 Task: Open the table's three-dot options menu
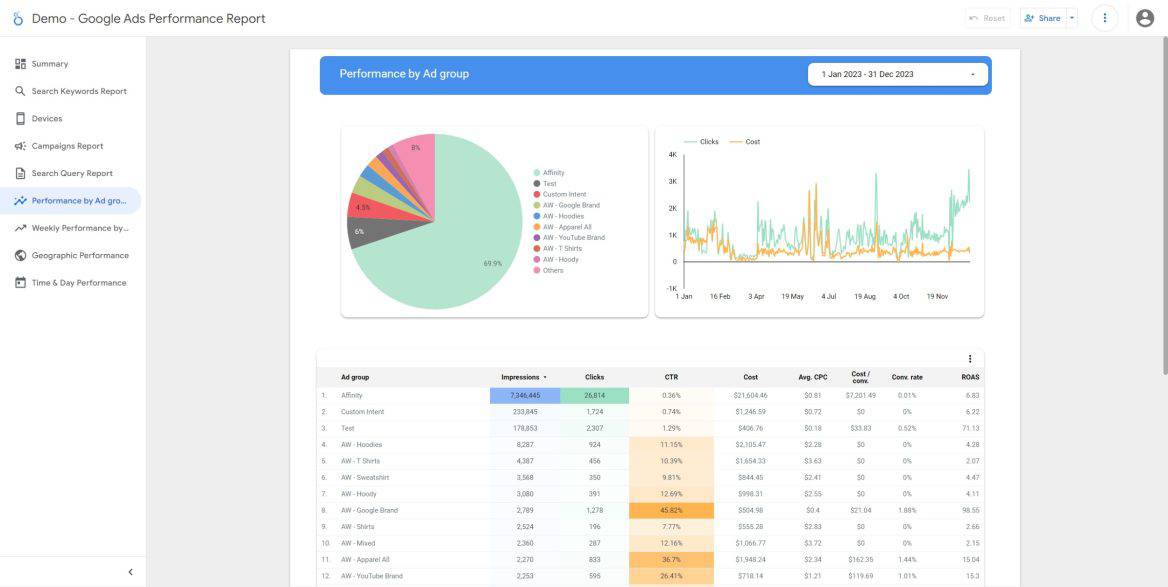coord(968,358)
